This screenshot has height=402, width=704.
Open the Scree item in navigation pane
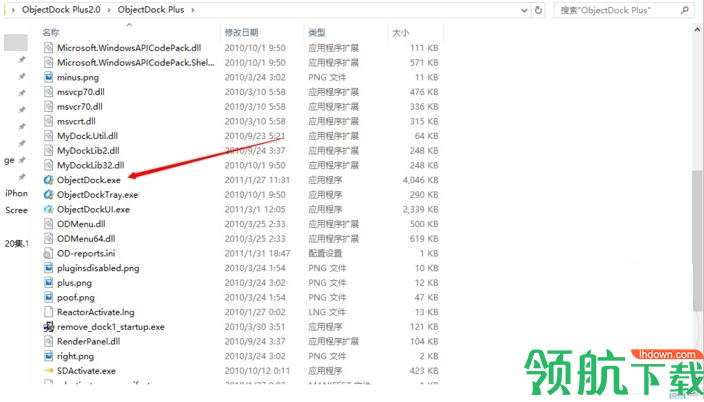[17, 210]
